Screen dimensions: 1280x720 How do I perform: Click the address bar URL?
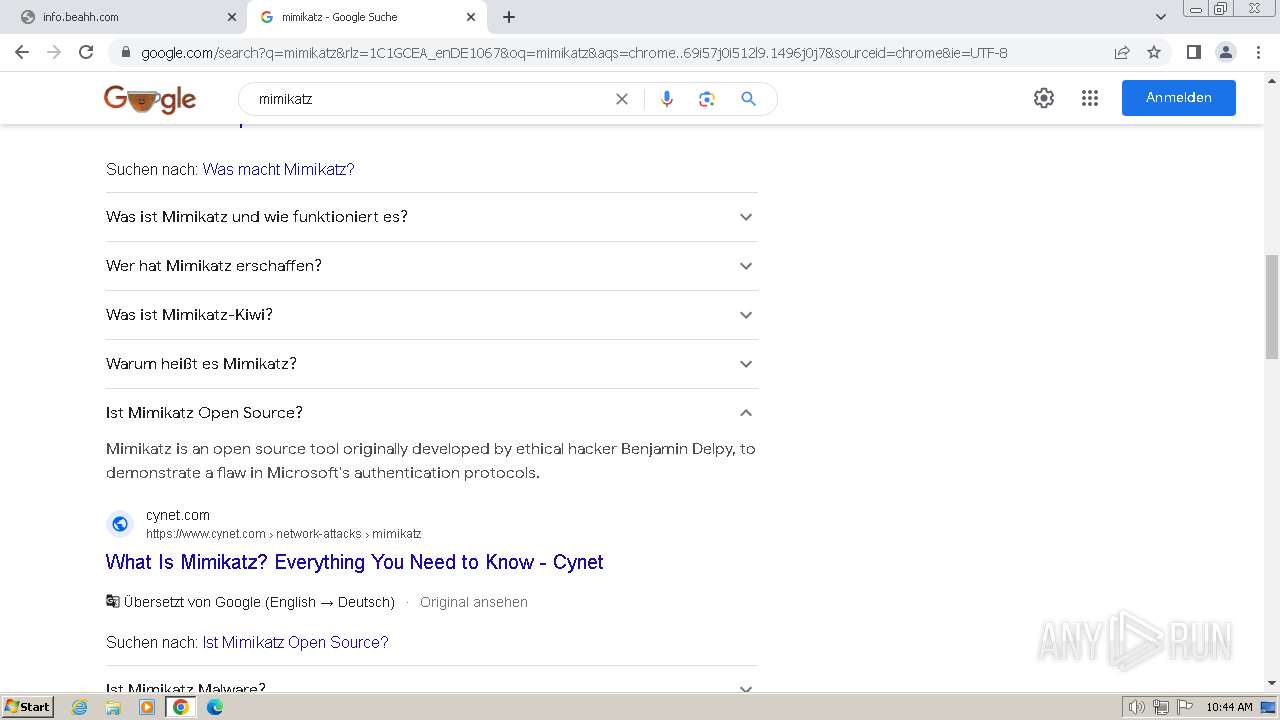[x=574, y=53]
